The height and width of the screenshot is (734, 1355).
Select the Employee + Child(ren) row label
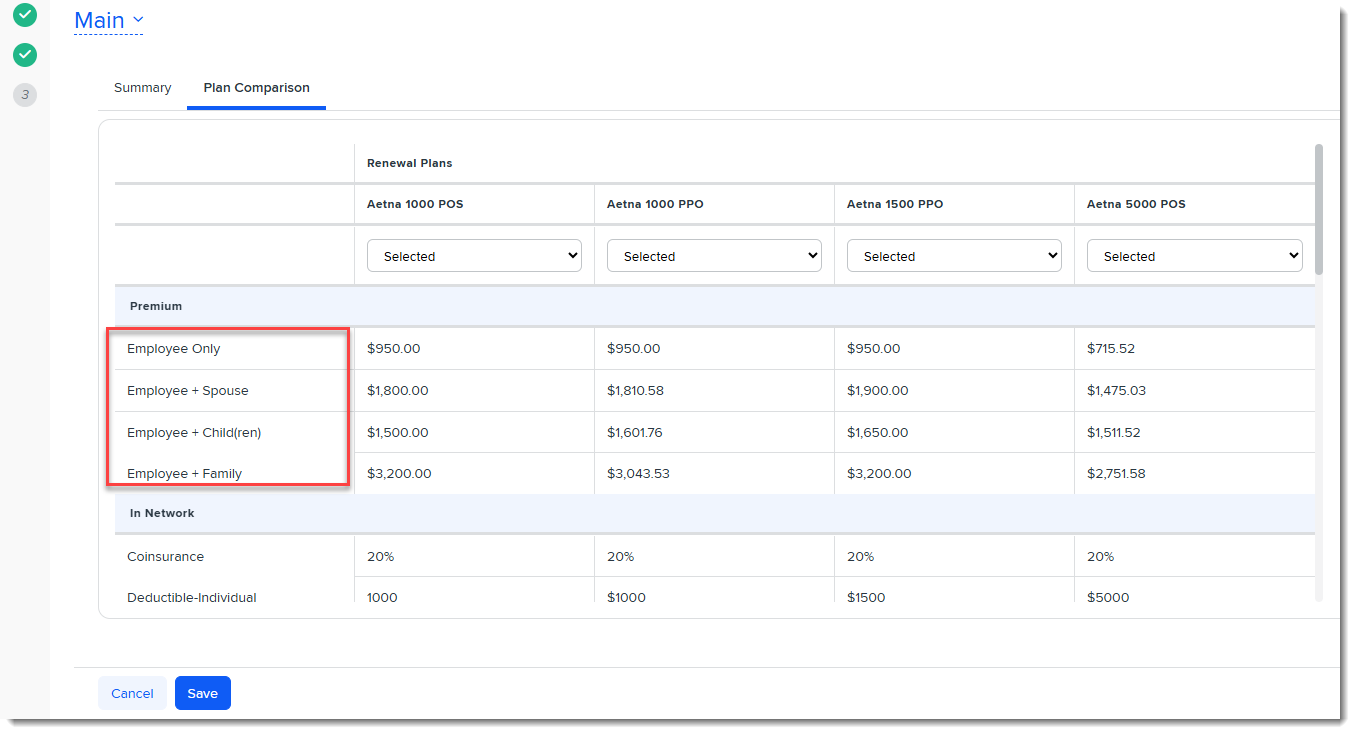click(x=194, y=433)
